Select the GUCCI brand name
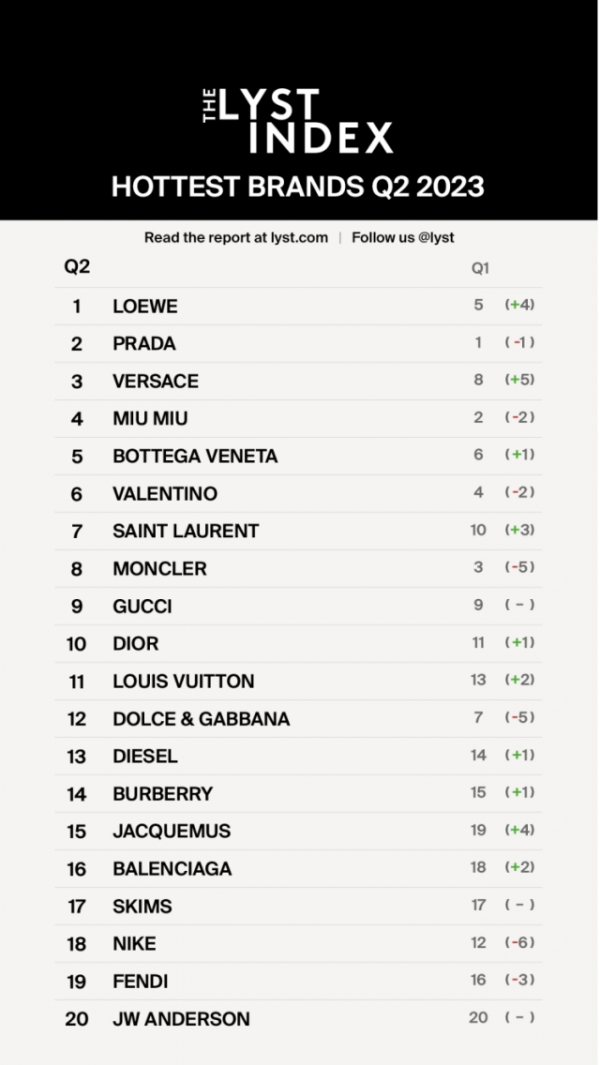The height and width of the screenshot is (1065, 600). coord(142,606)
